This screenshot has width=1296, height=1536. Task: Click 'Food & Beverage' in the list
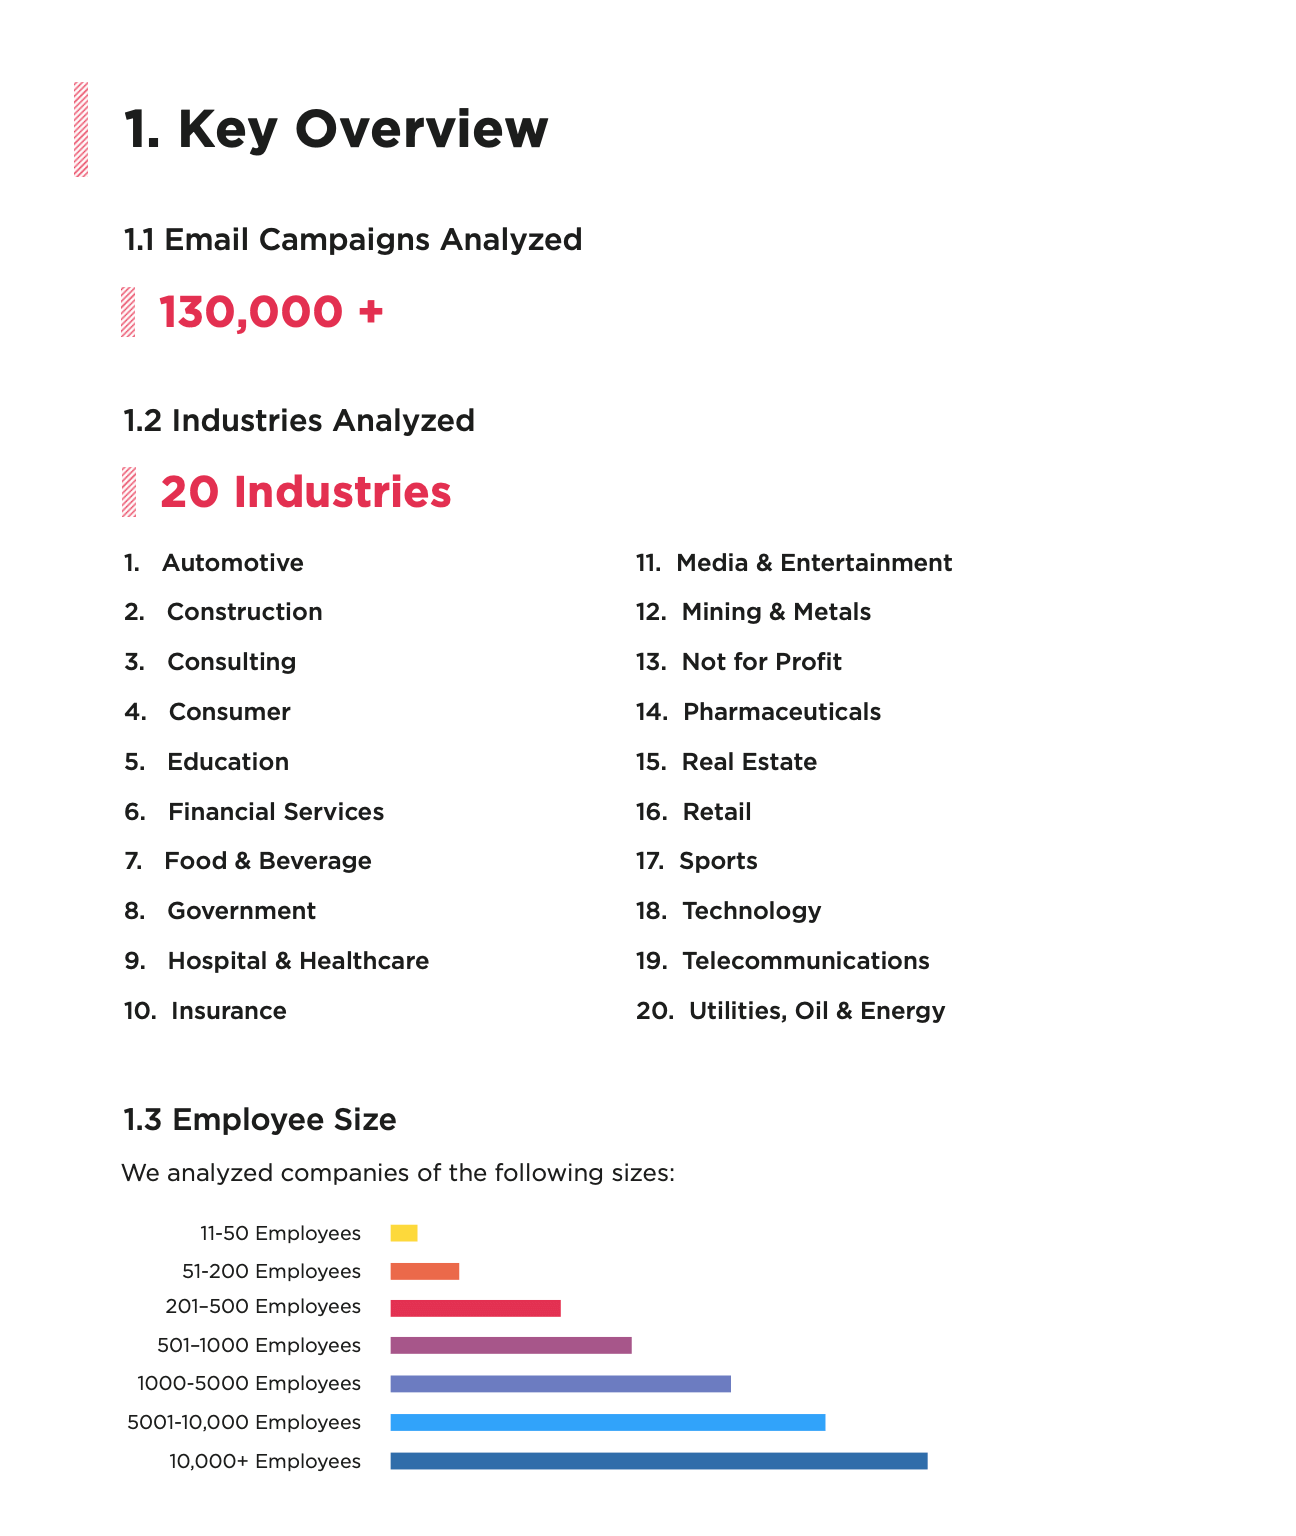tap(268, 861)
